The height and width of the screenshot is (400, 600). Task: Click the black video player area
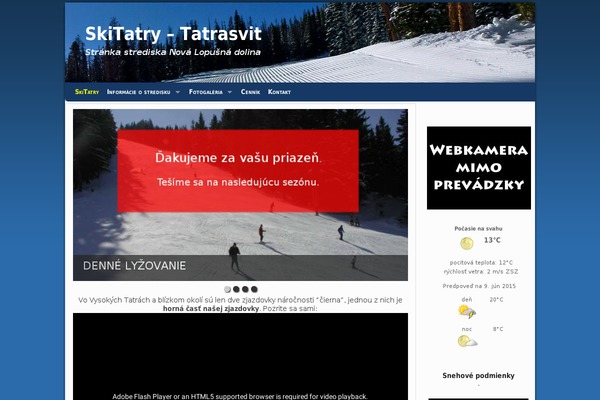(240, 356)
